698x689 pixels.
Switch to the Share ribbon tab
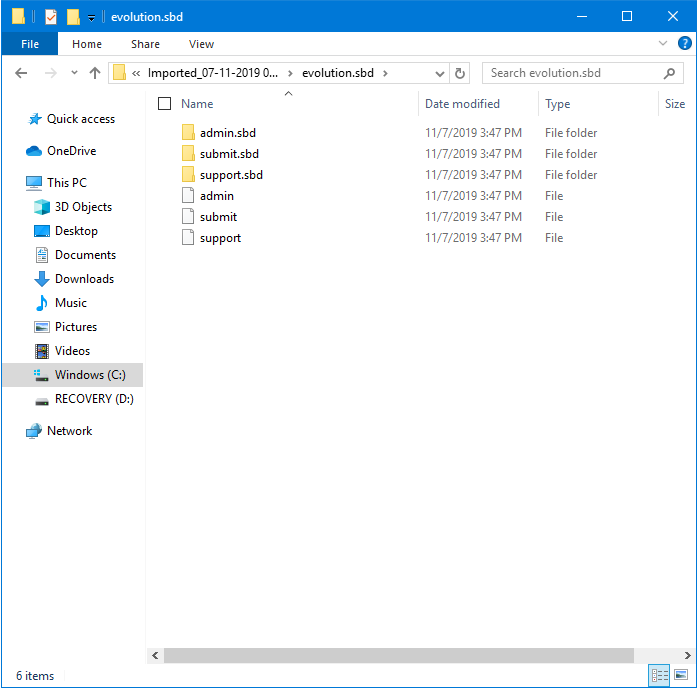(x=145, y=44)
